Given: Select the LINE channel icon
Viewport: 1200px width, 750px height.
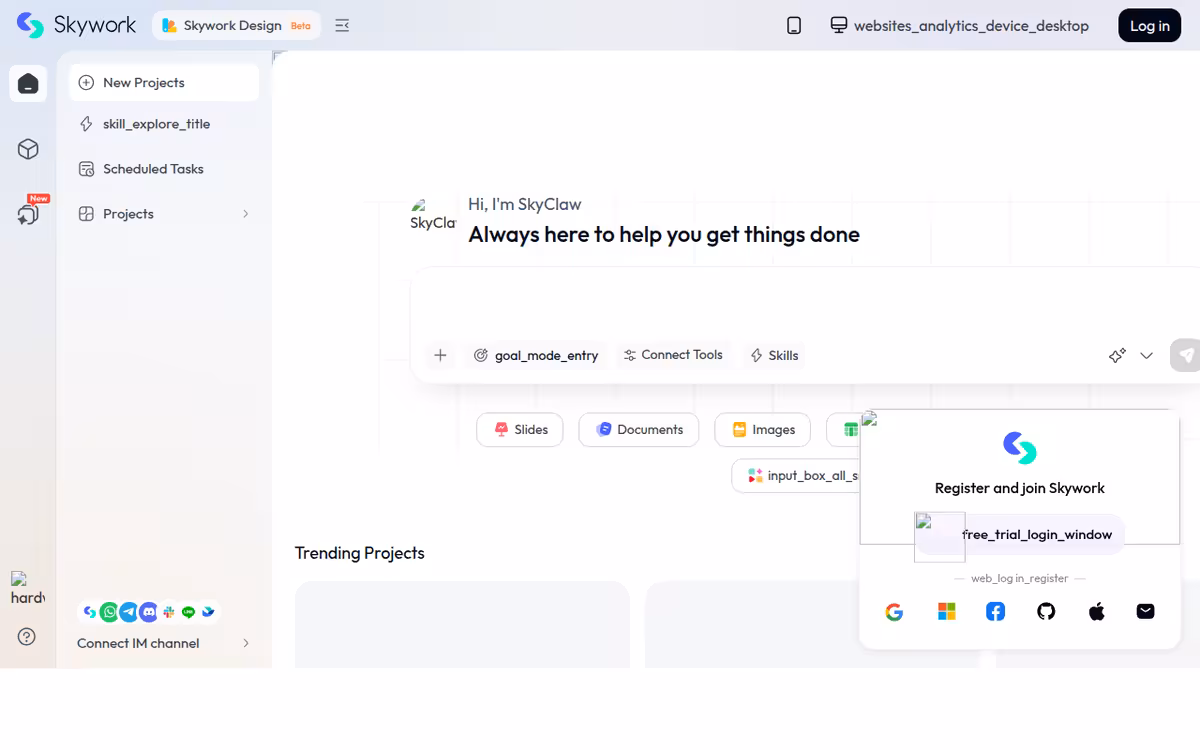Looking at the screenshot, I should coord(188,612).
